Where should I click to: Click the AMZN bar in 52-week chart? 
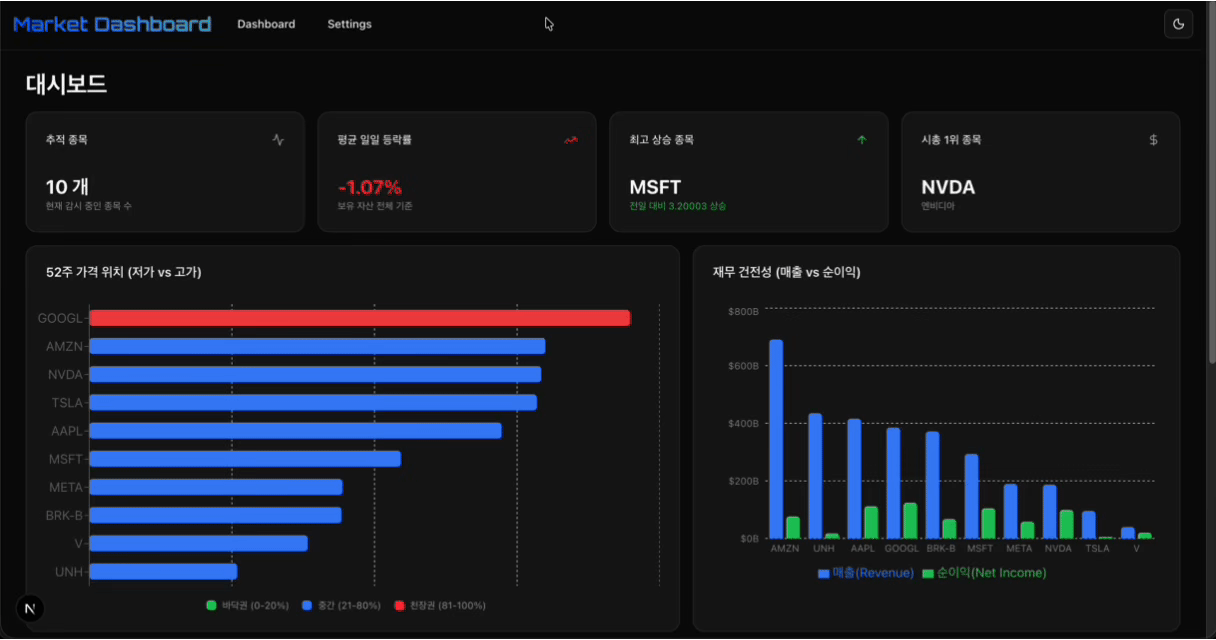317,346
